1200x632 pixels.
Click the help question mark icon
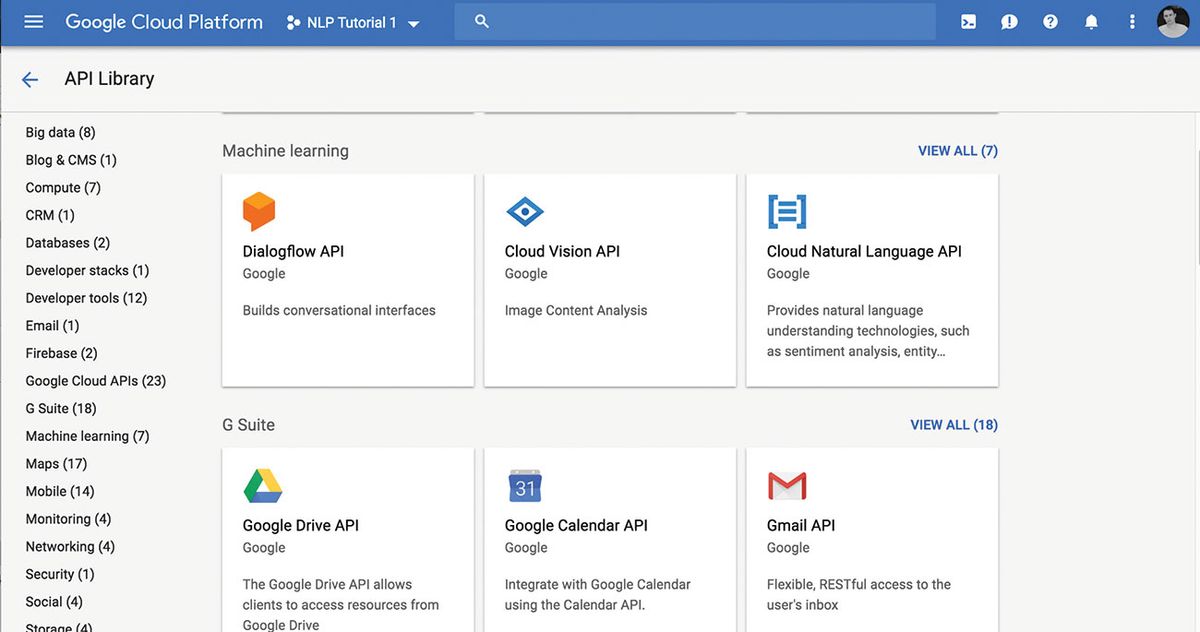click(1050, 21)
